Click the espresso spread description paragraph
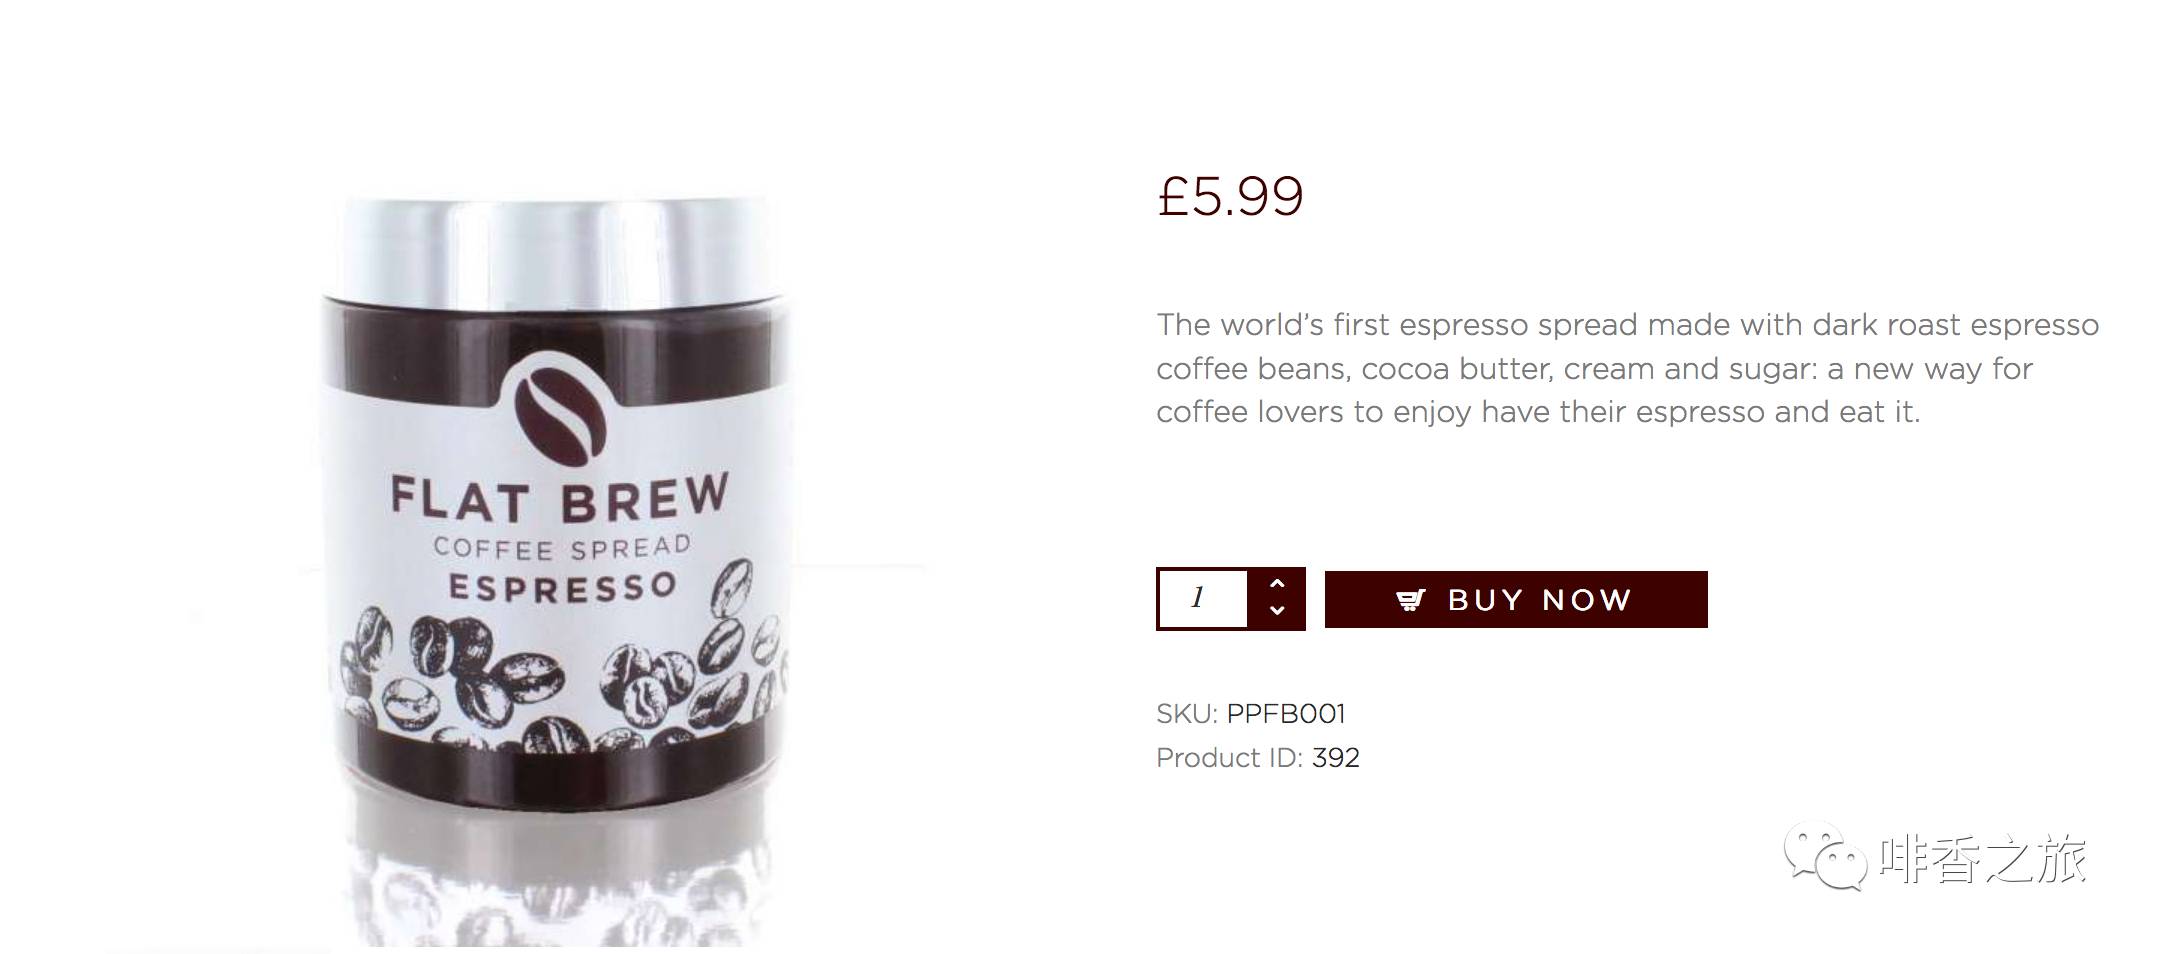Viewport: 2158px width, 954px height. coord(1627,368)
